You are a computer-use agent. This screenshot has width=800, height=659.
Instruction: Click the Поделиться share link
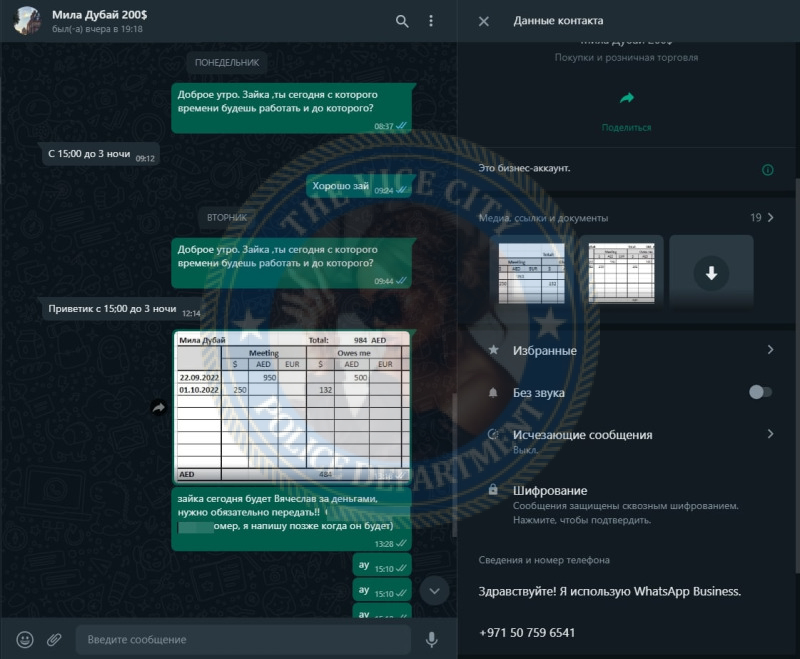tap(627, 128)
